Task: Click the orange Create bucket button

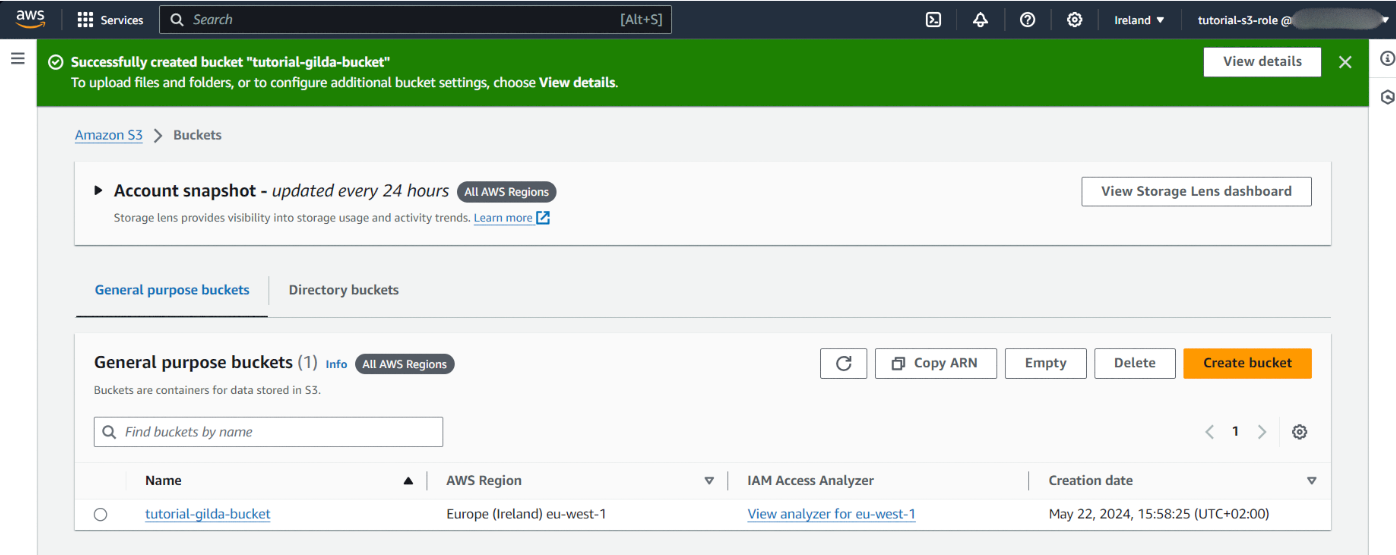Action: pyautogui.click(x=1247, y=363)
